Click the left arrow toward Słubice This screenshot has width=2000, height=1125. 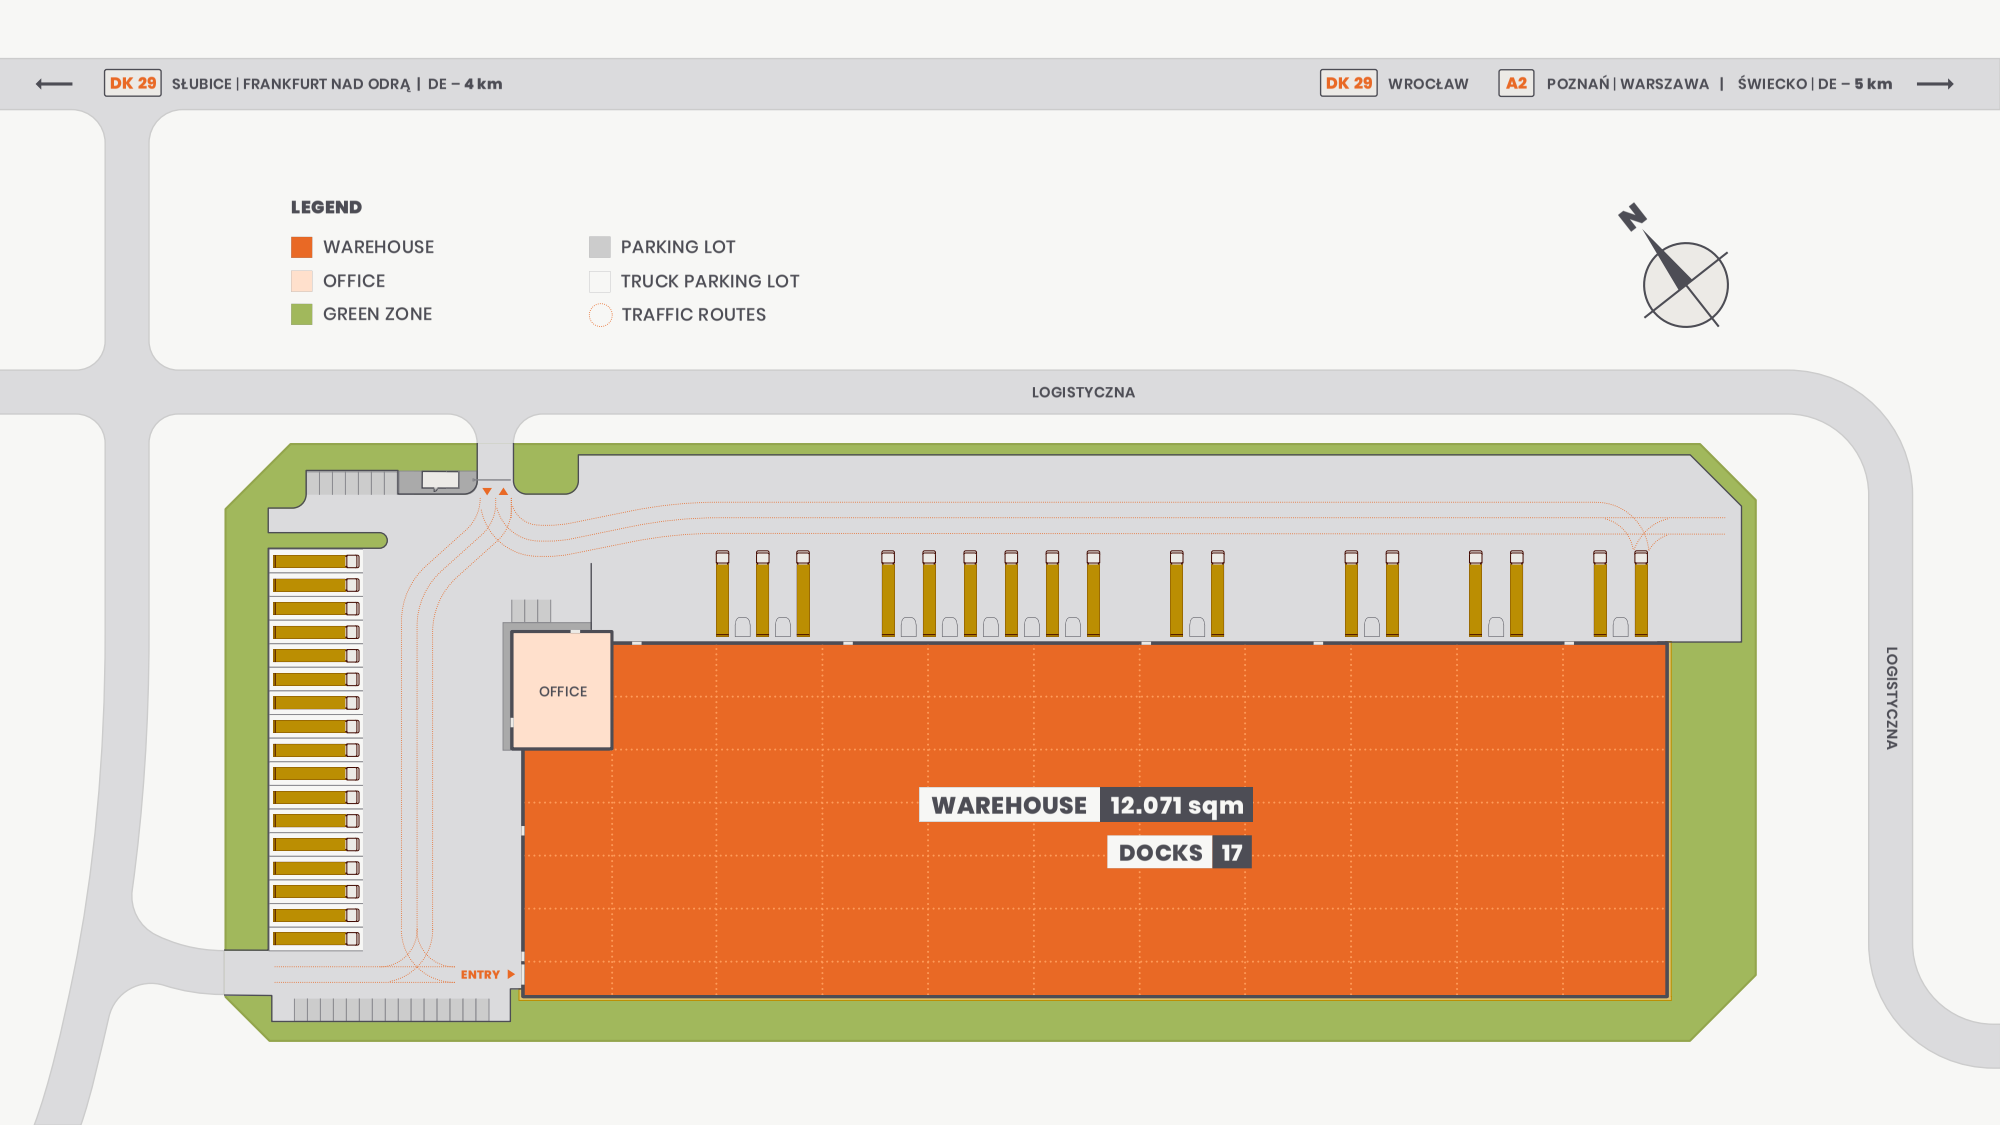(54, 84)
